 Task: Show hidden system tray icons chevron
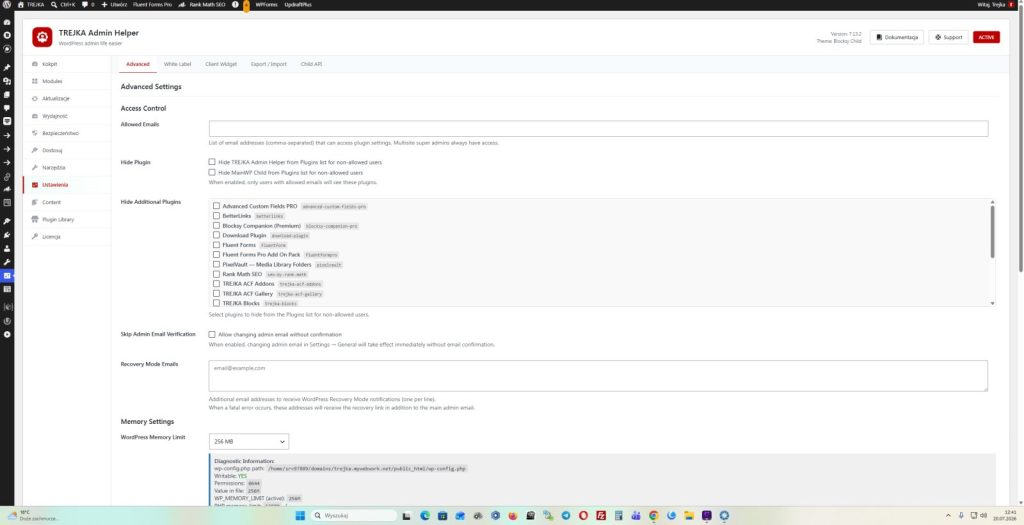click(x=949, y=515)
